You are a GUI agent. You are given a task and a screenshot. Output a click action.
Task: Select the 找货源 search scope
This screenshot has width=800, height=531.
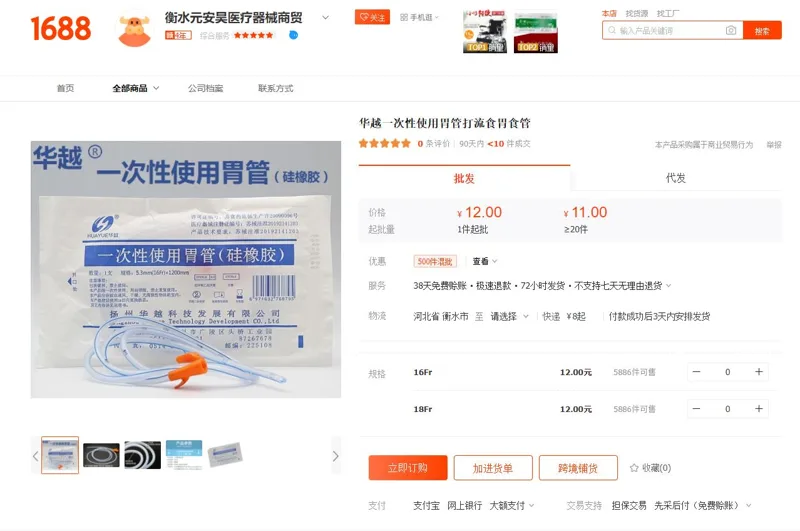pyautogui.click(x=637, y=14)
